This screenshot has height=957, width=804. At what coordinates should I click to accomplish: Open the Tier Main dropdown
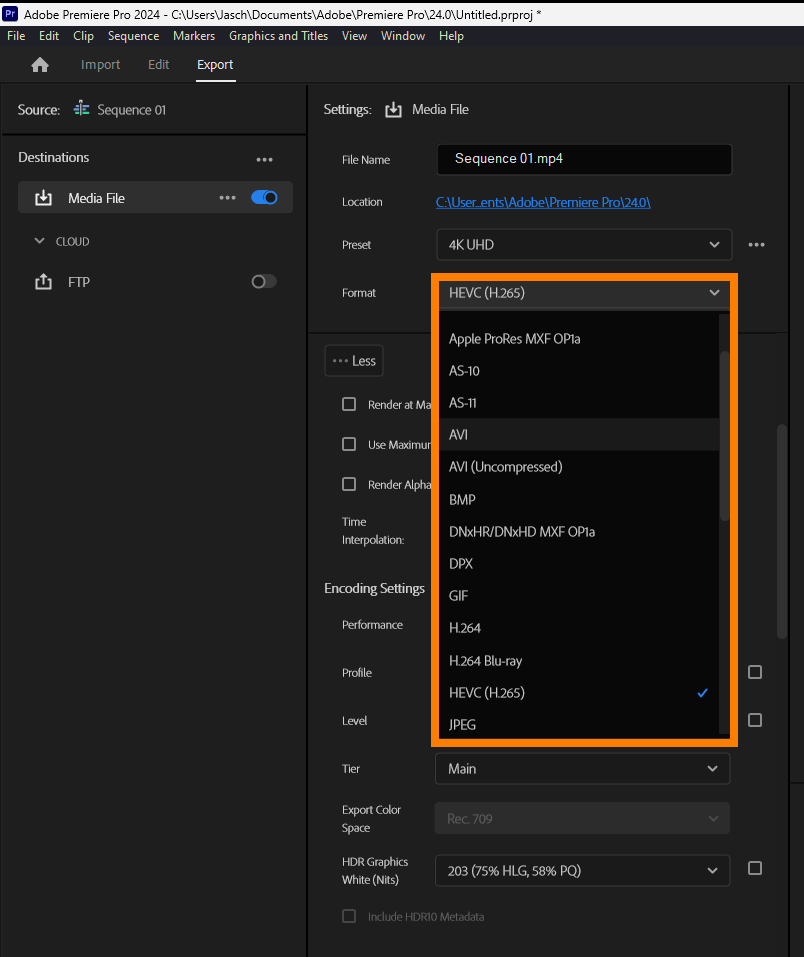582,768
